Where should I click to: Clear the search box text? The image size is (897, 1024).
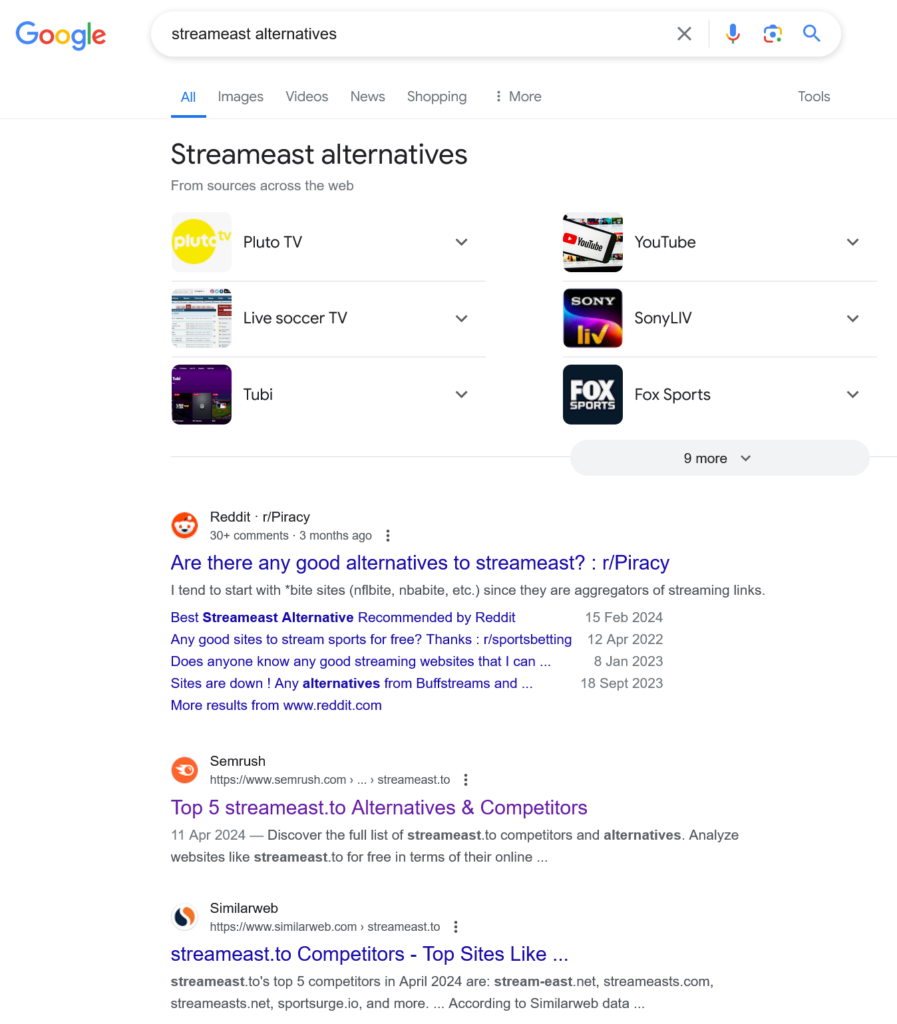tap(684, 34)
